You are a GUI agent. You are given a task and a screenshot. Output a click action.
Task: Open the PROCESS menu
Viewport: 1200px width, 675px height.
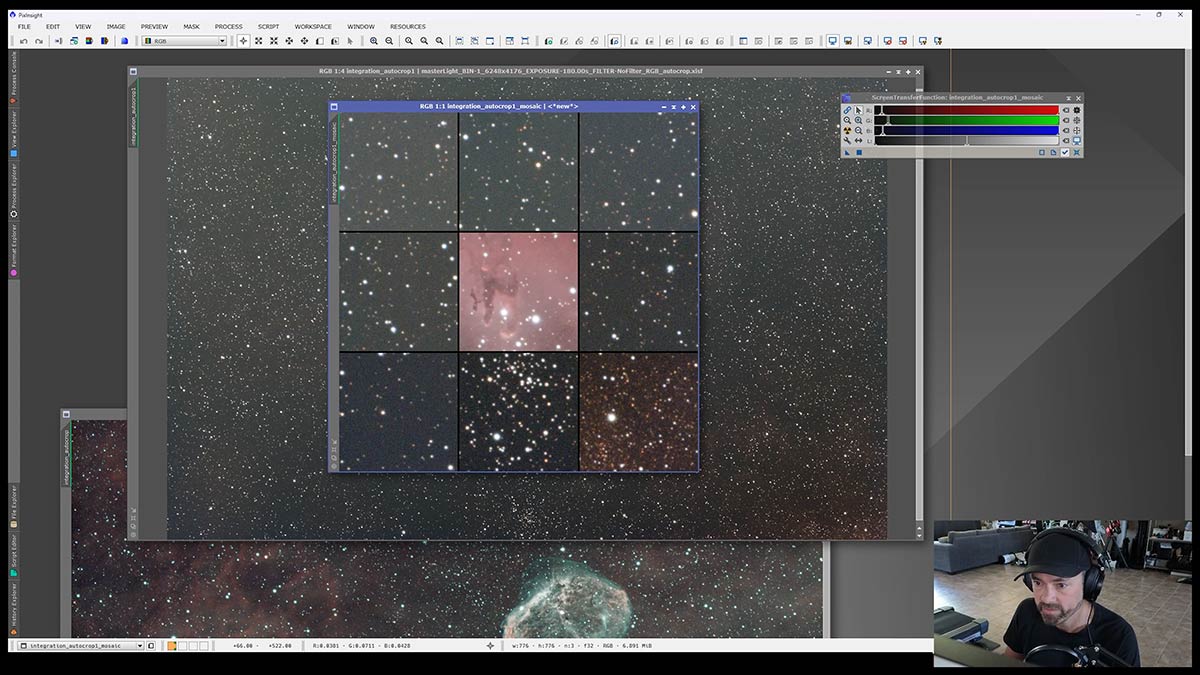coord(228,26)
